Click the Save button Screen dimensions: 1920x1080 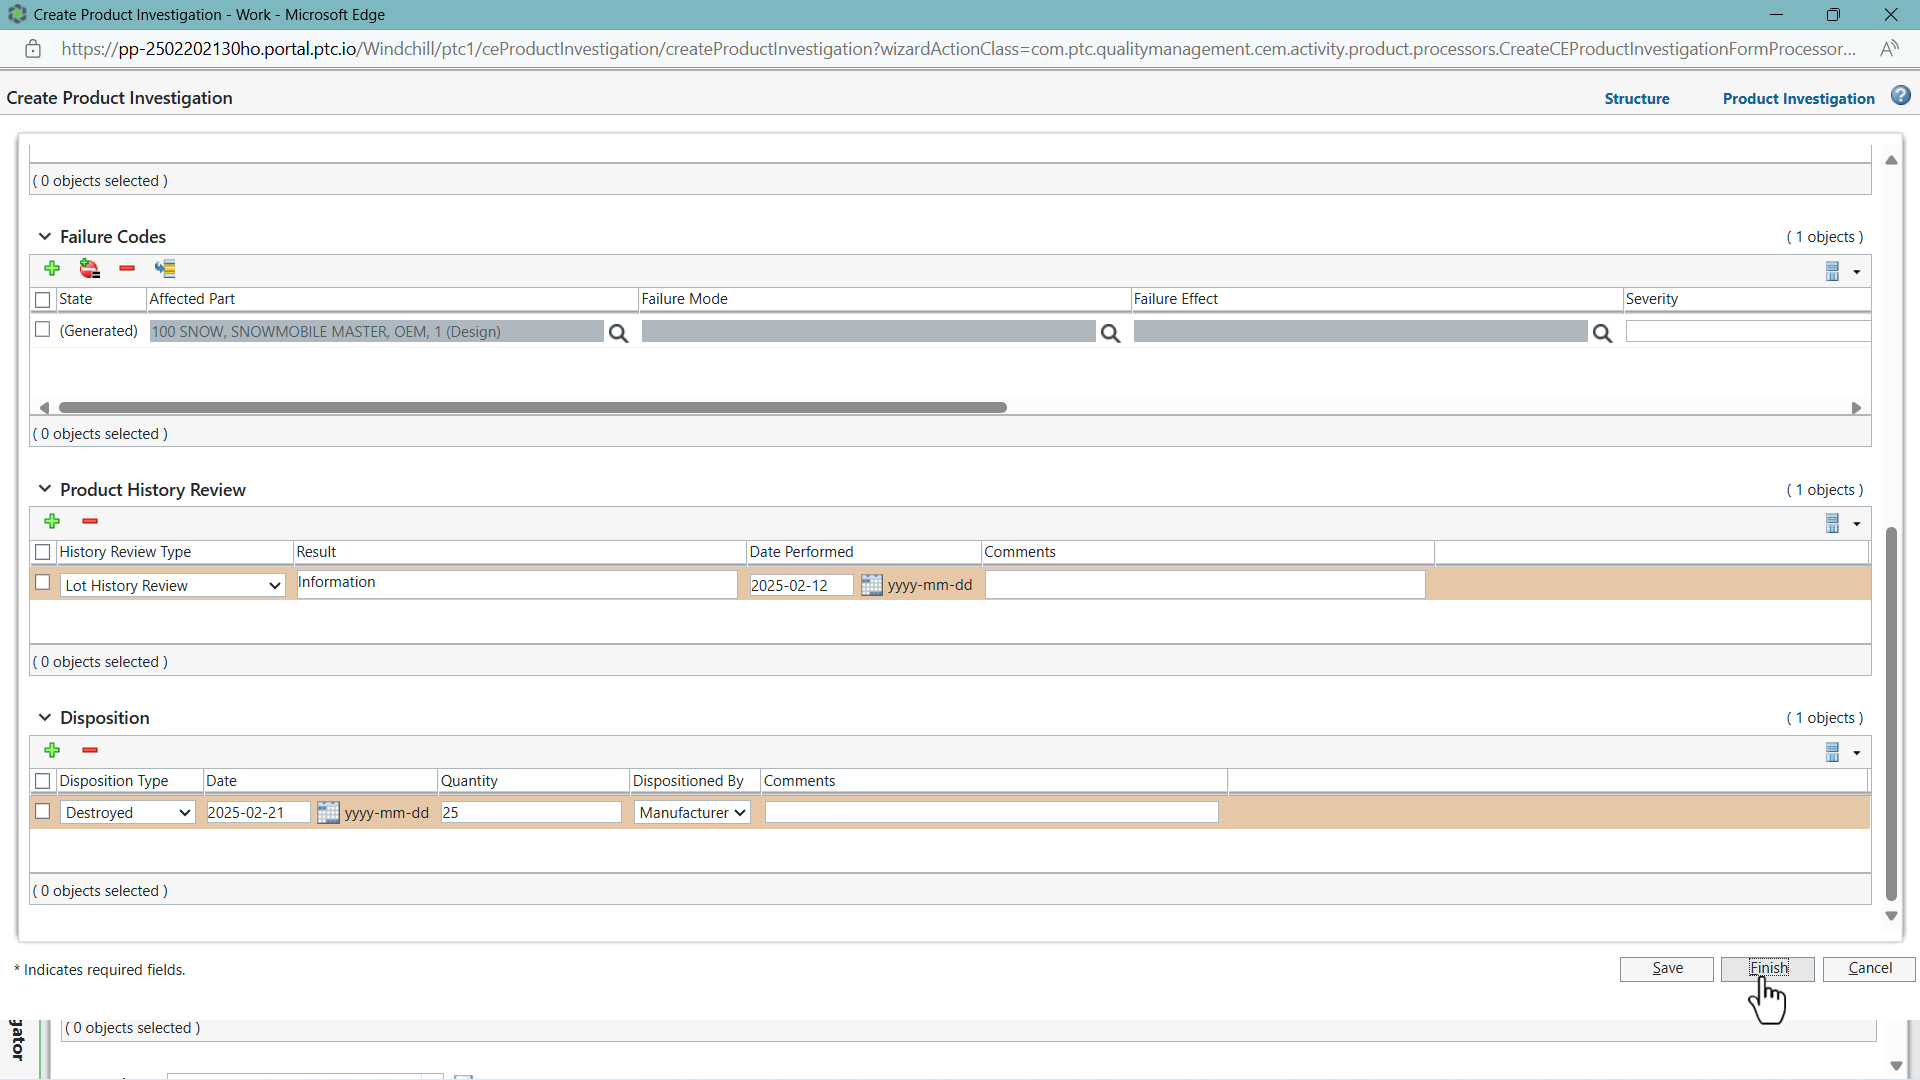1667,968
